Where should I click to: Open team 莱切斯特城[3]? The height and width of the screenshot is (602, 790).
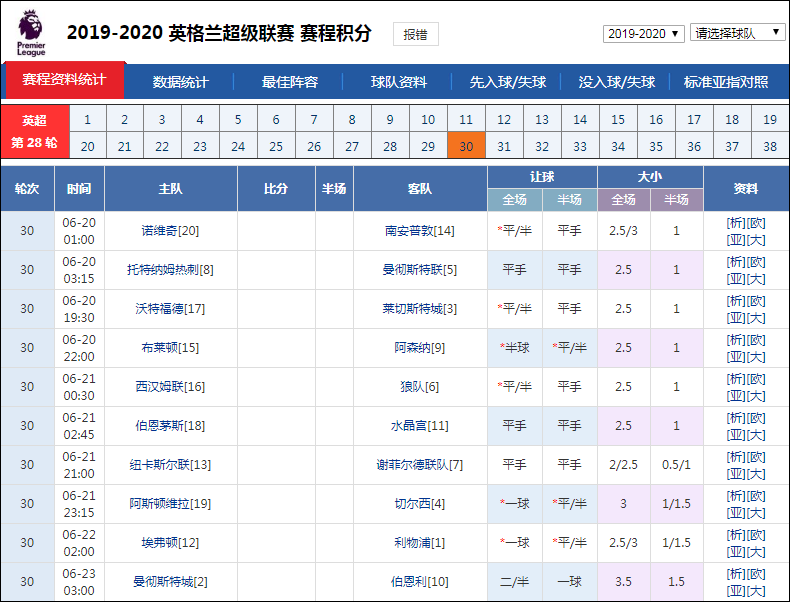coord(420,308)
